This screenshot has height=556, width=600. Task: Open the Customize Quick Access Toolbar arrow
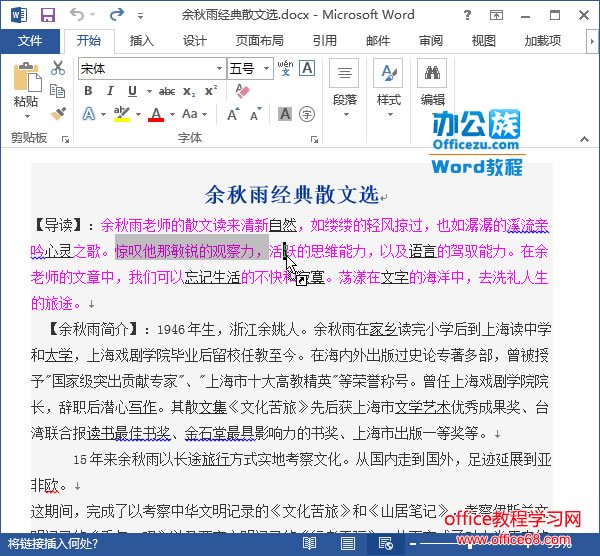(x=140, y=16)
